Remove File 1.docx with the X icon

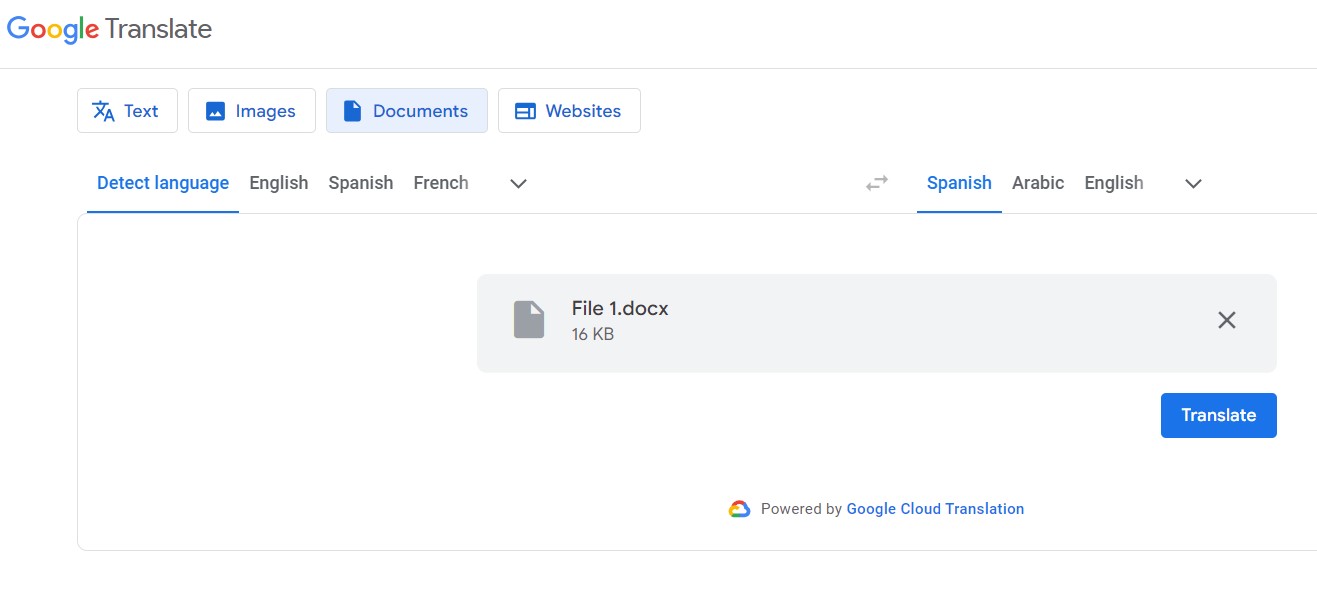[x=1226, y=320]
